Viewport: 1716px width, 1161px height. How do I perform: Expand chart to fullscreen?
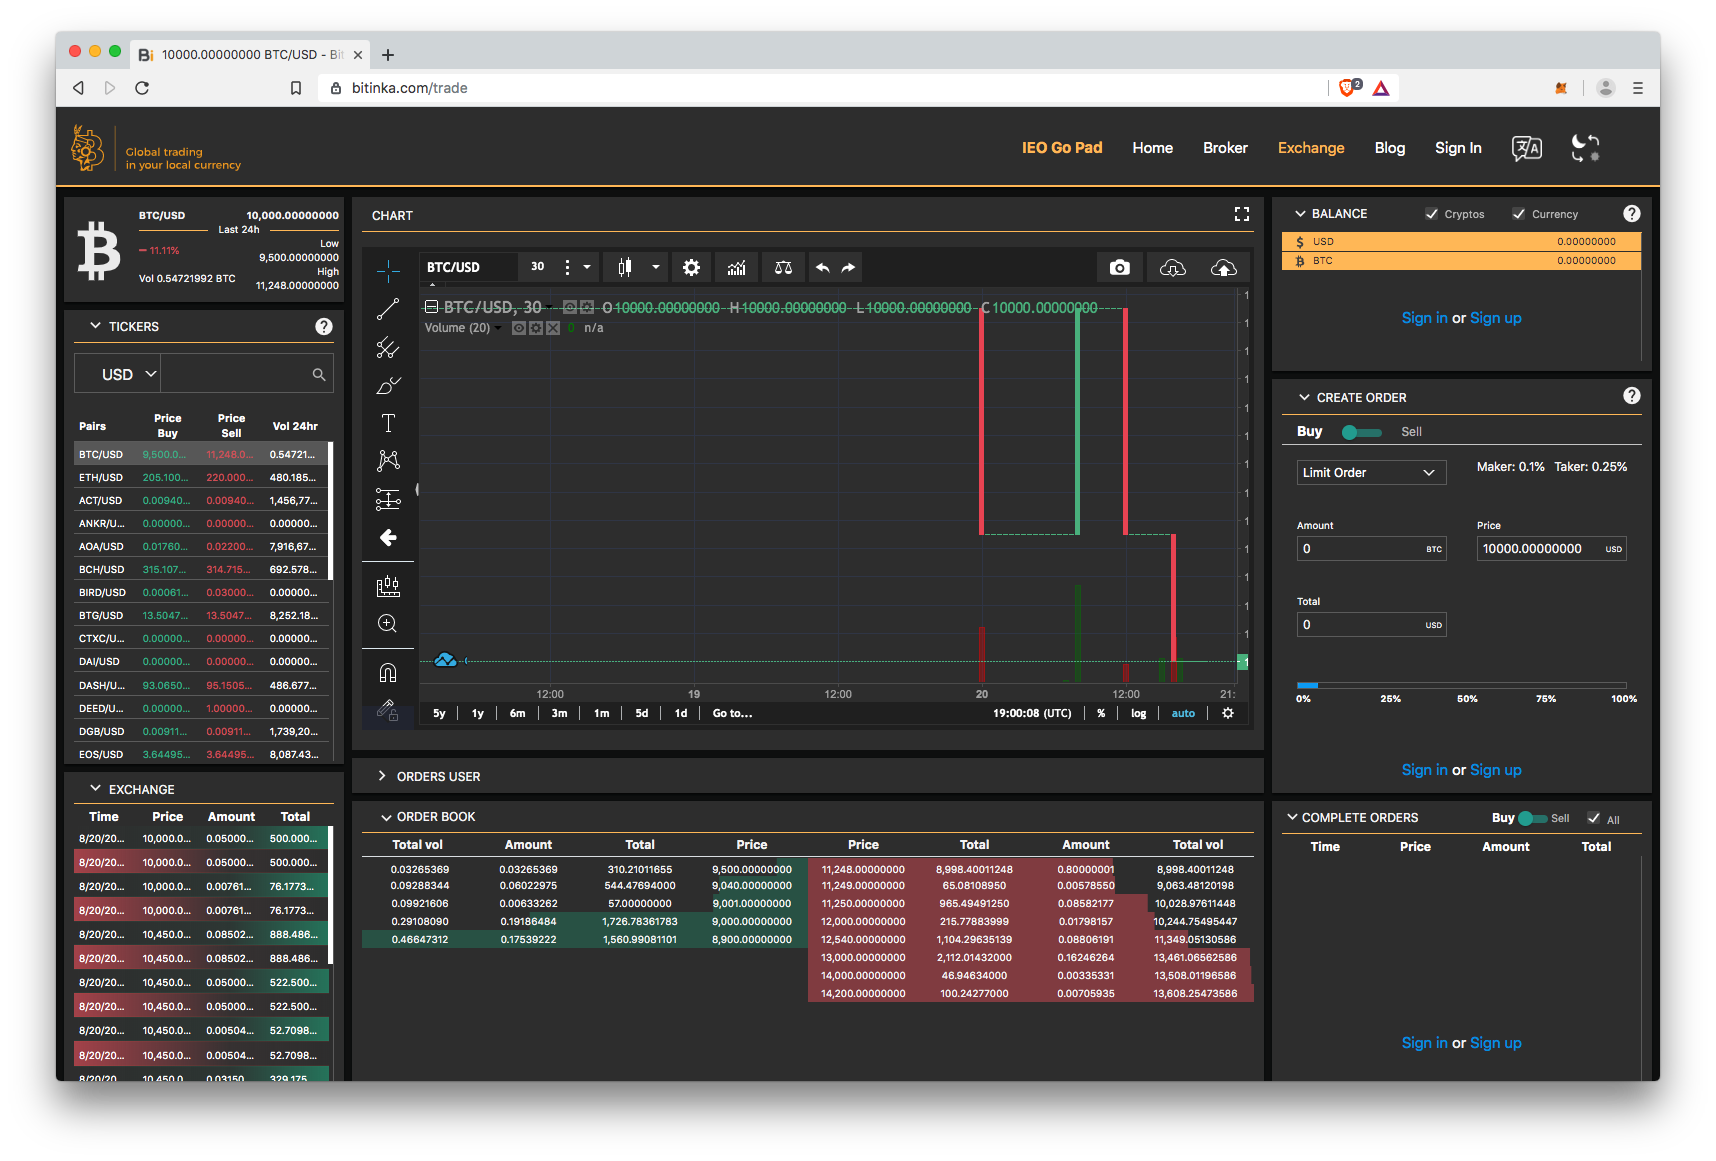point(1242,214)
